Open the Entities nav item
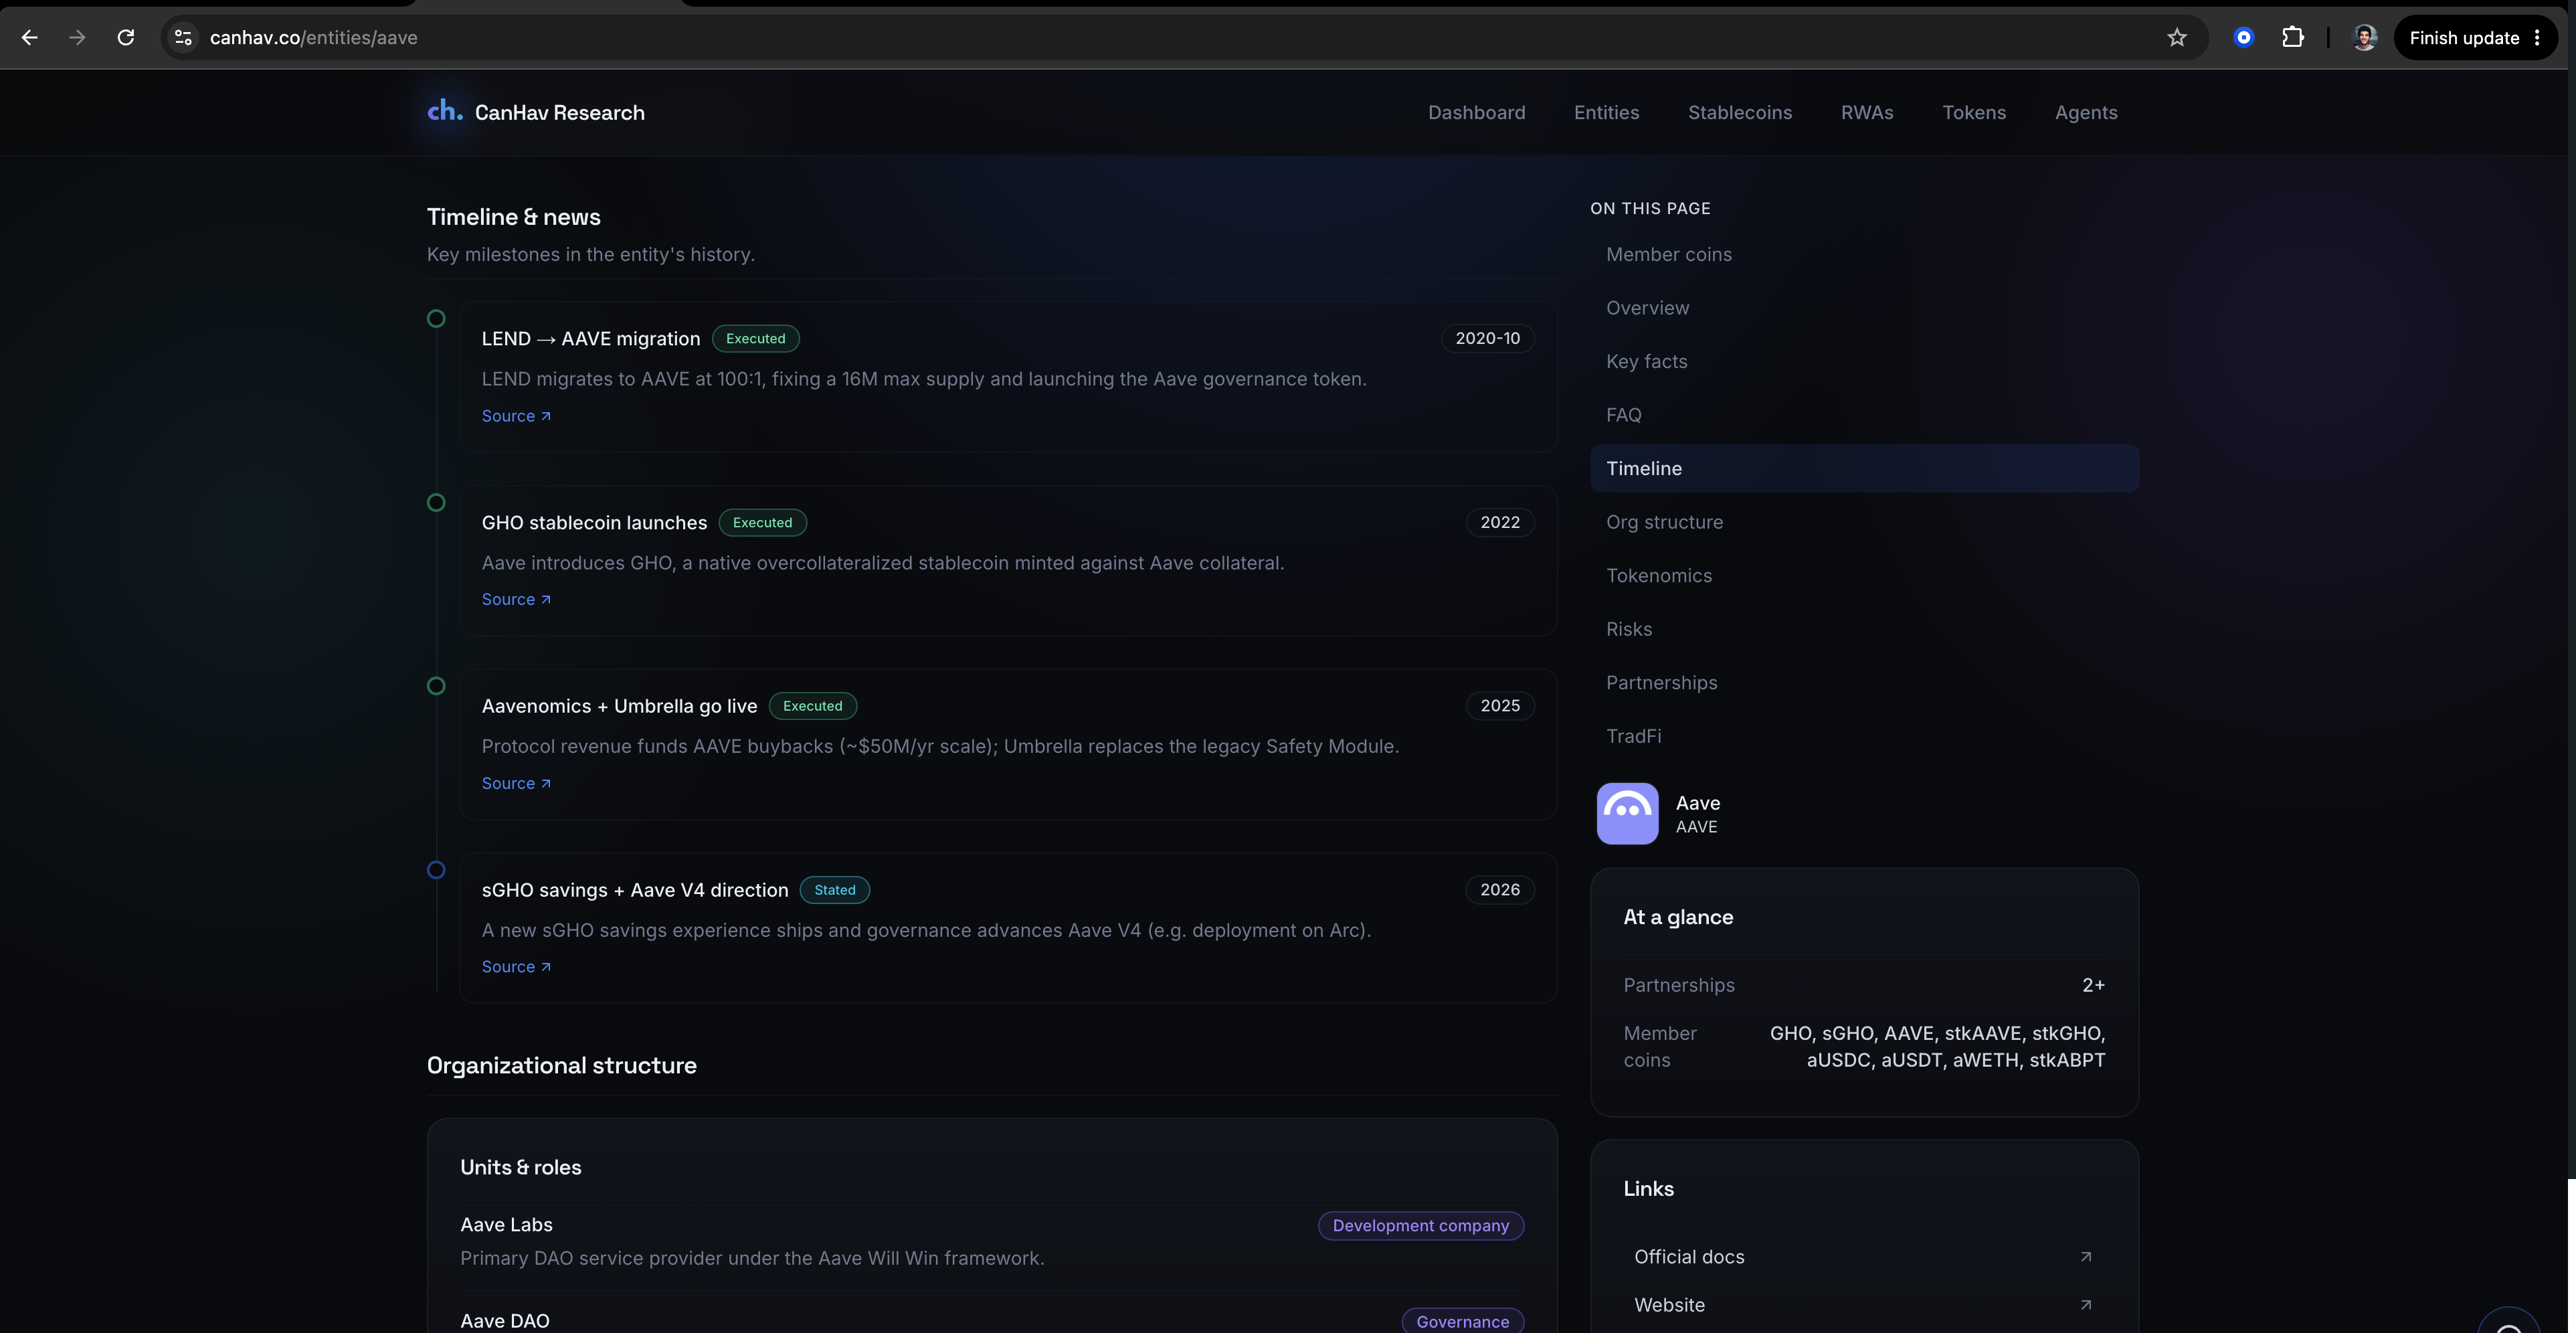Viewport: 2576px width, 1333px height. pos(1606,113)
